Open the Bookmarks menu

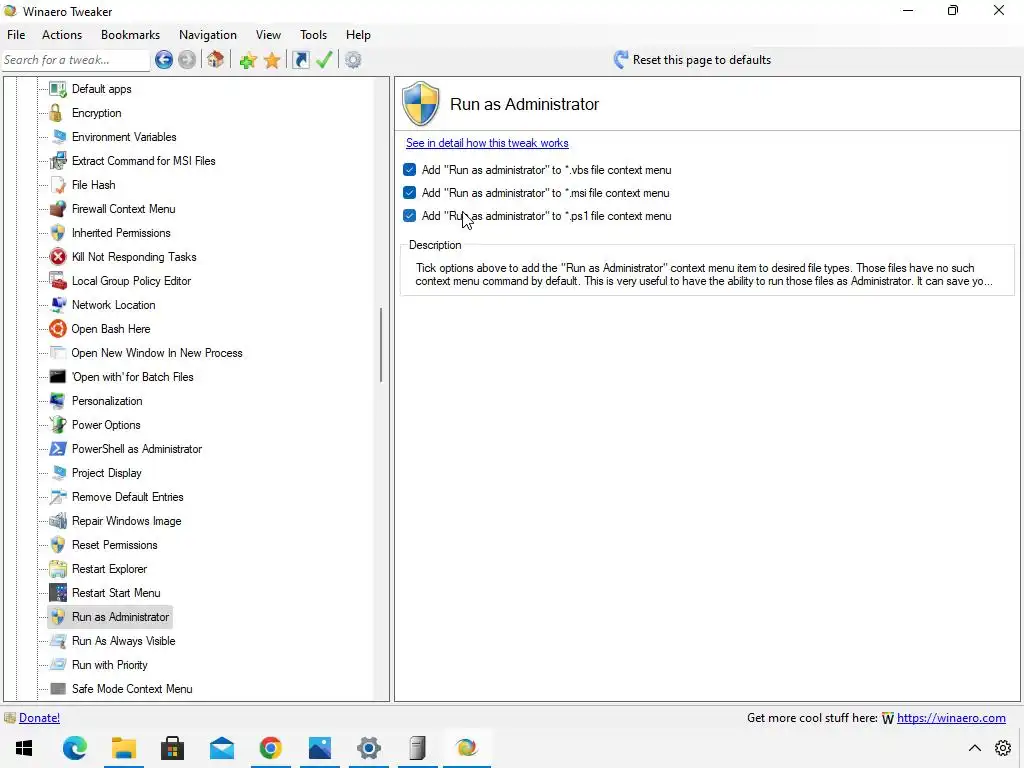click(x=130, y=35)
